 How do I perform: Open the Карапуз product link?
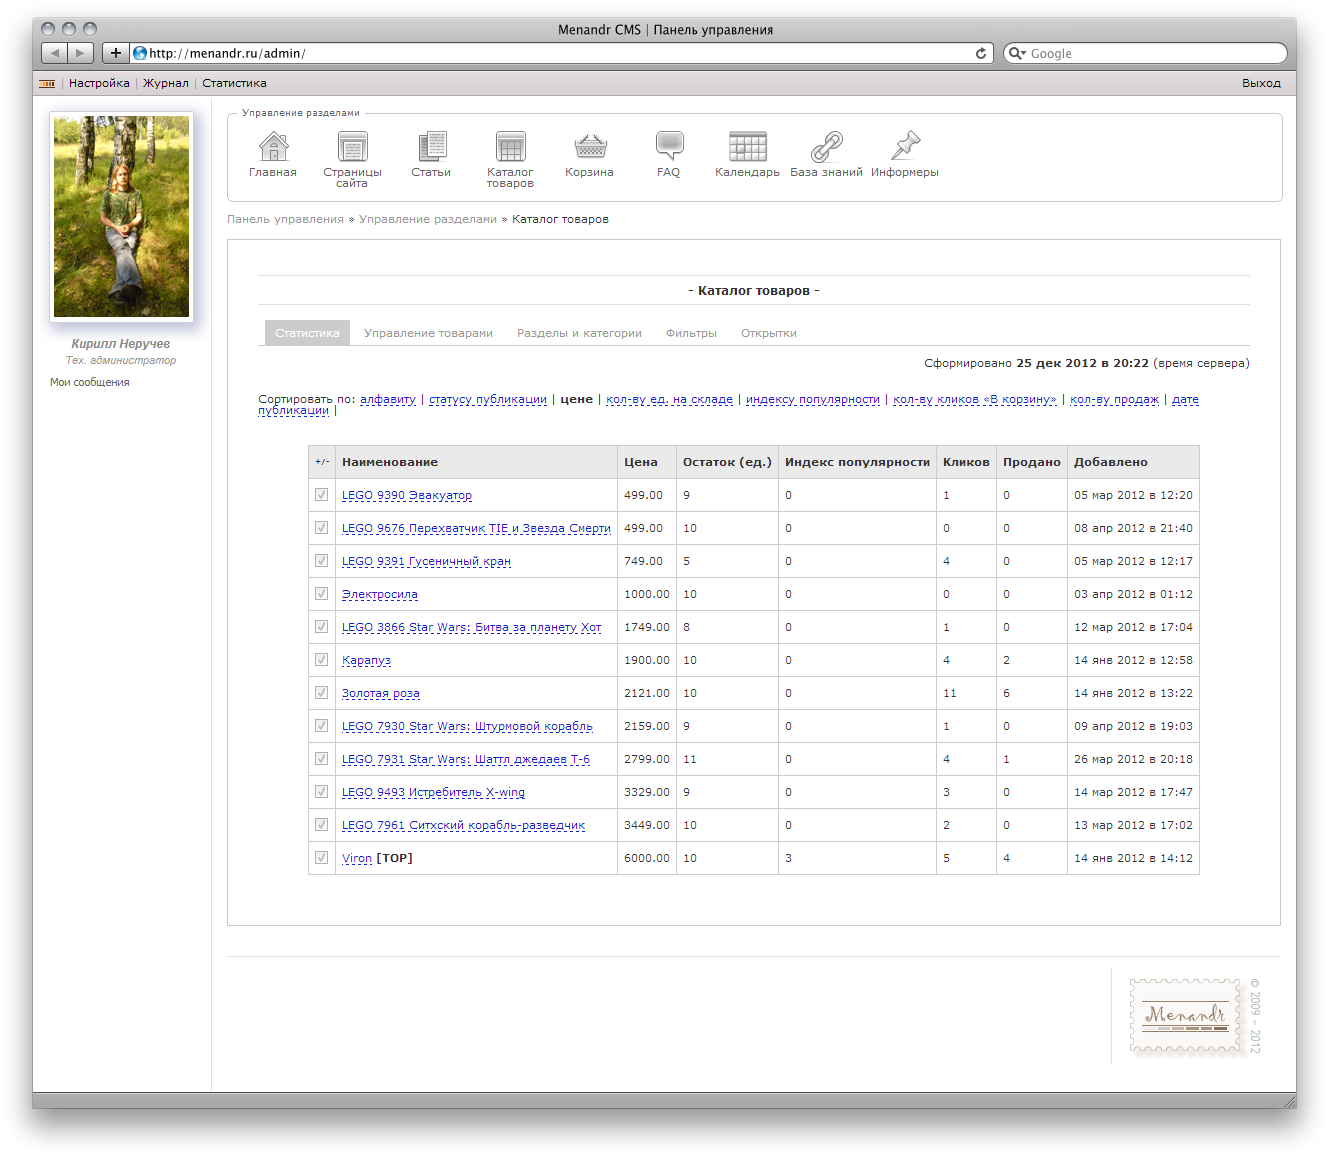(366, 660)
